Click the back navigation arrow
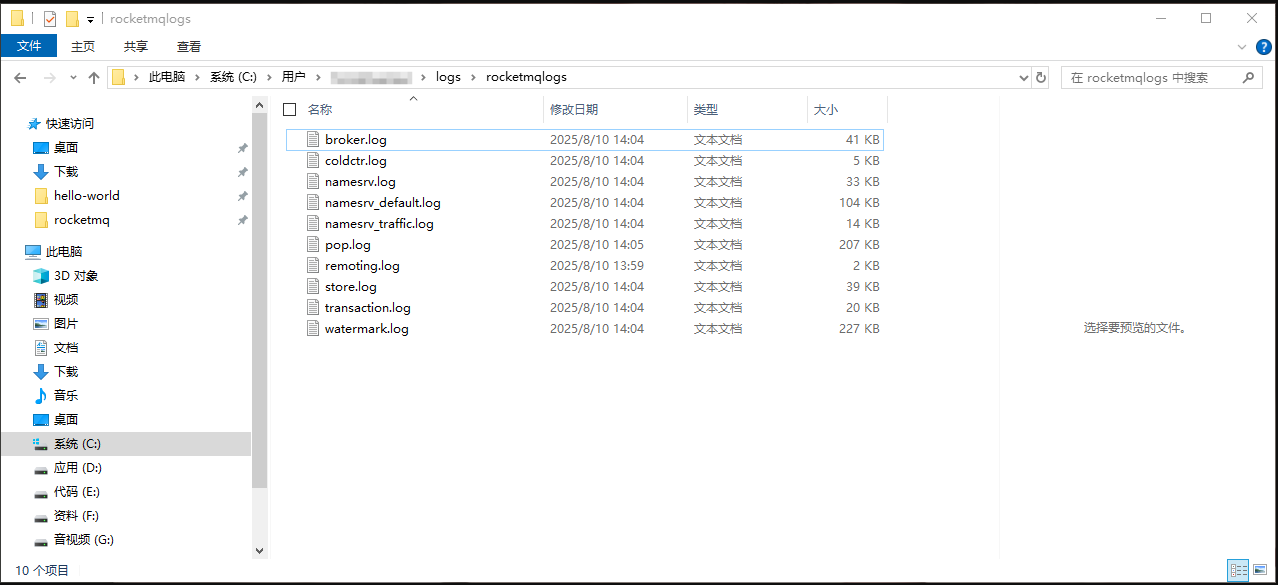This screenshot has width=1278, height=585. coord(18,76)
